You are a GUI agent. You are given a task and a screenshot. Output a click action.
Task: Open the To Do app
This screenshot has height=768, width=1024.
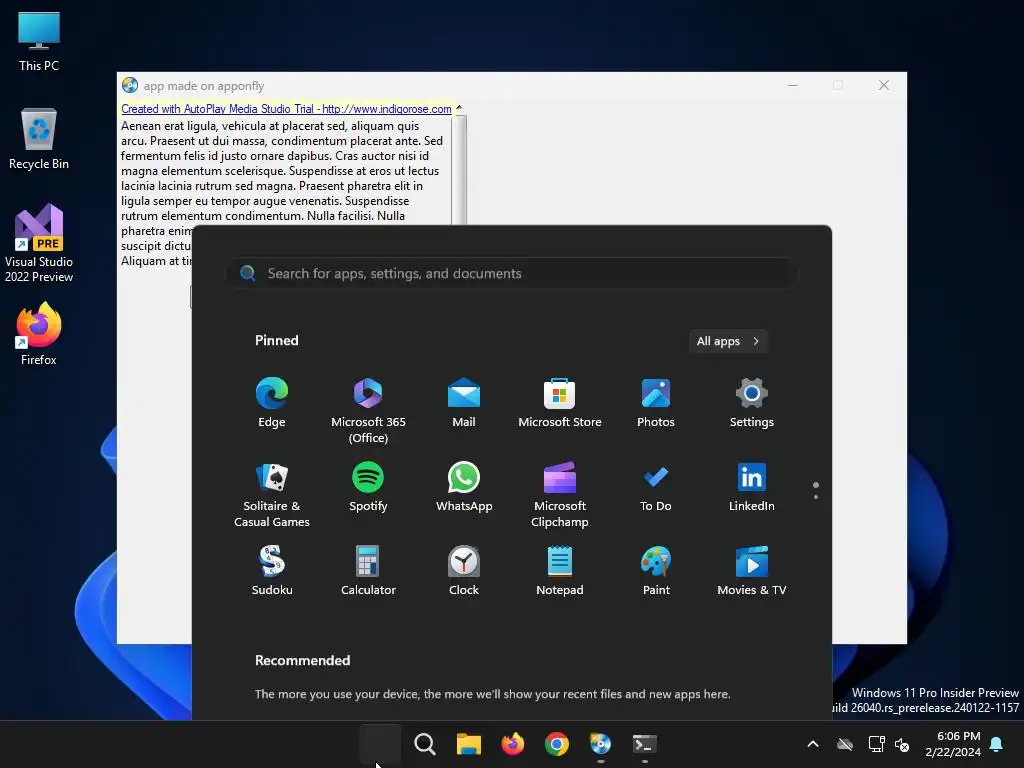pyautogui.click(x=656, y=487)
